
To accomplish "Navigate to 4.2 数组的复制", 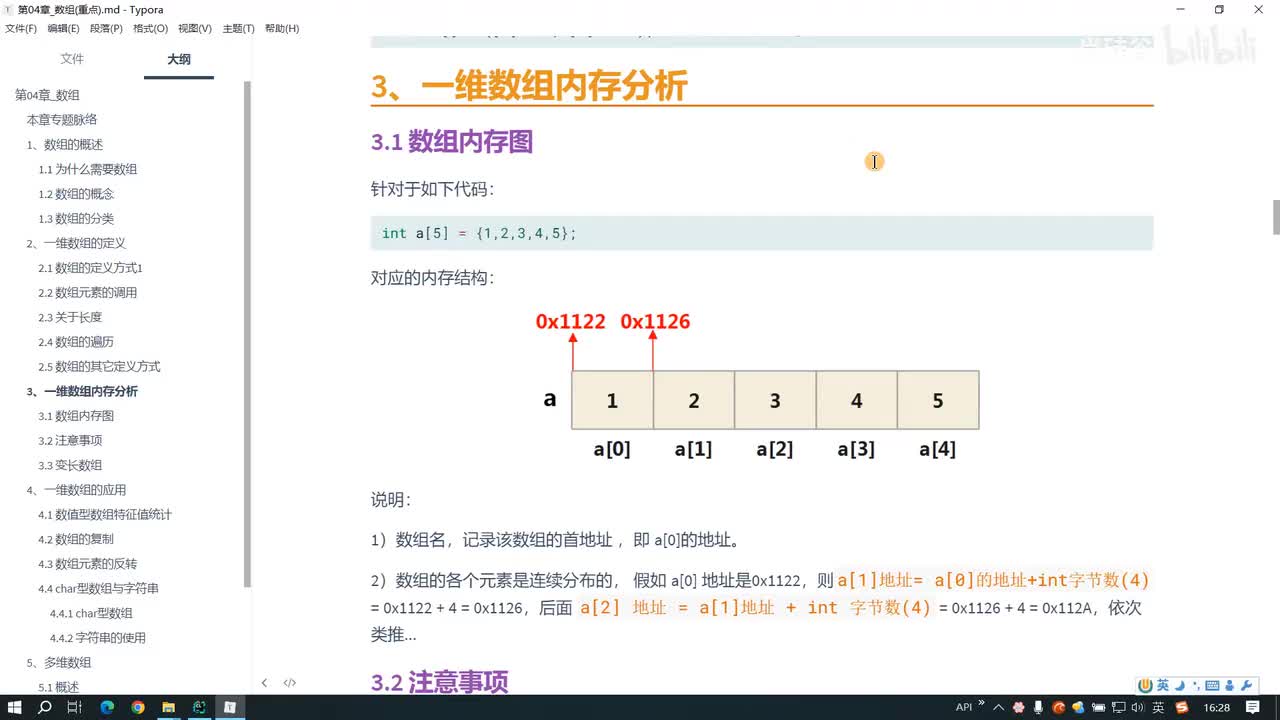I will point(76,539).
